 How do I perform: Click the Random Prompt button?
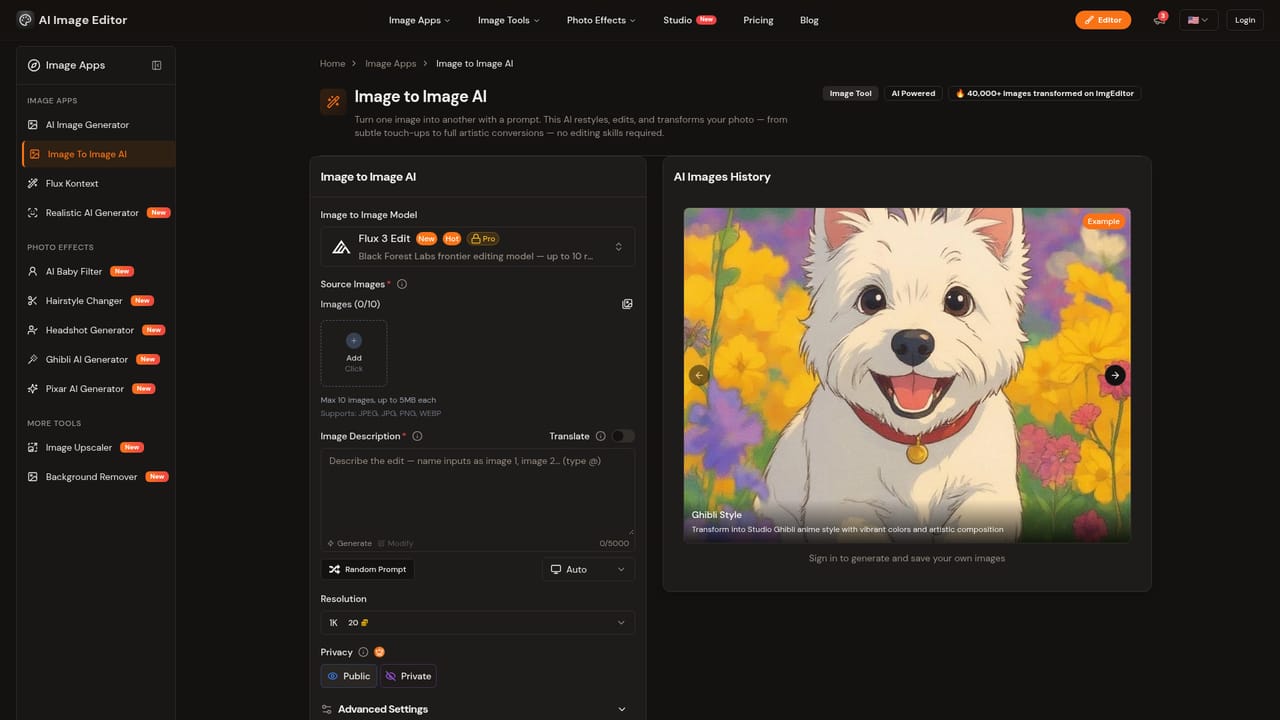coord(367,569)
